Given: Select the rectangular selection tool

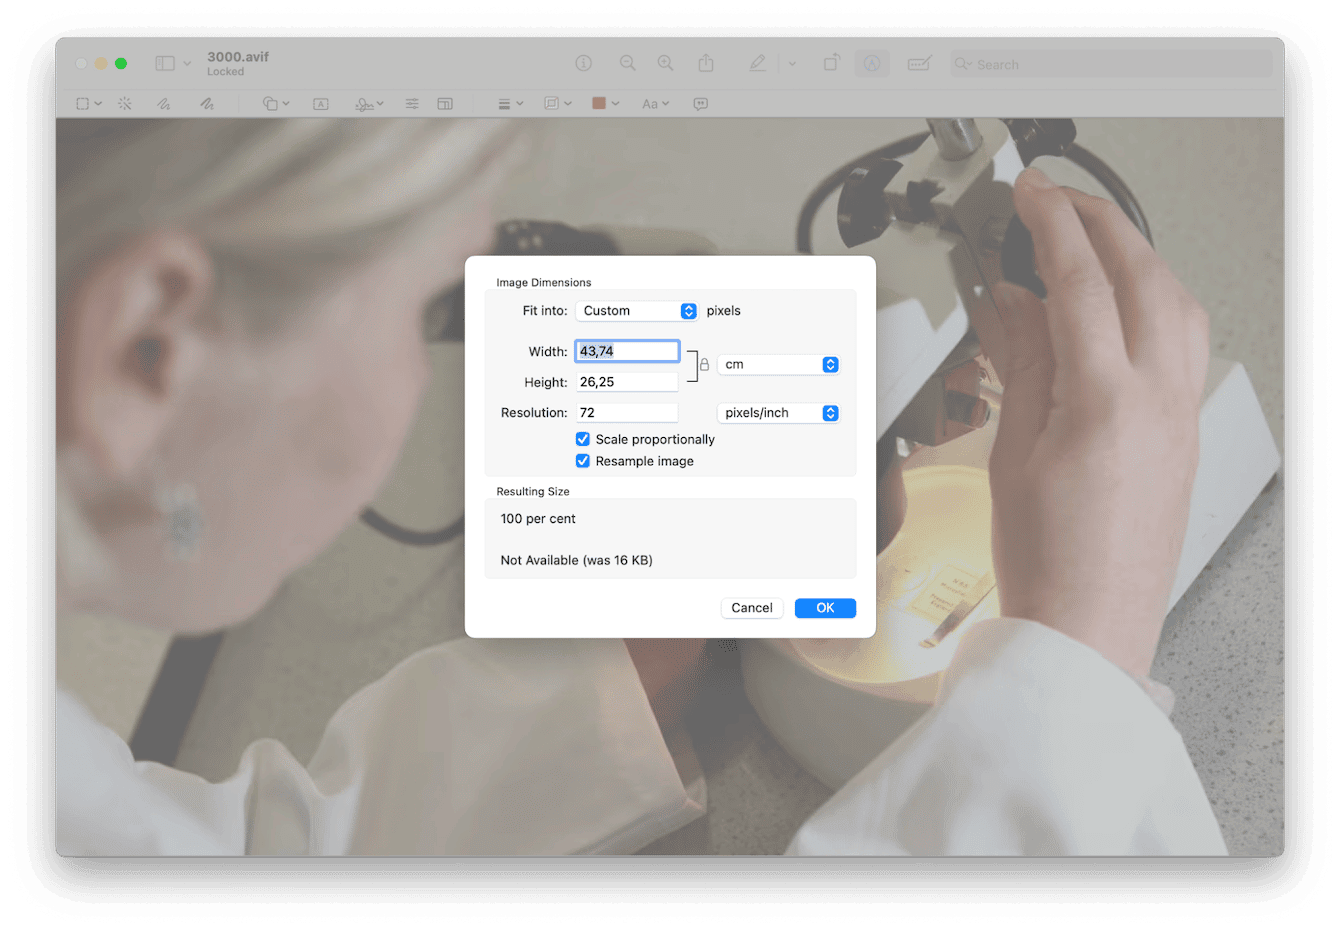Looking at the screenshot, I should pyautogui.click(x=83, y=103).
